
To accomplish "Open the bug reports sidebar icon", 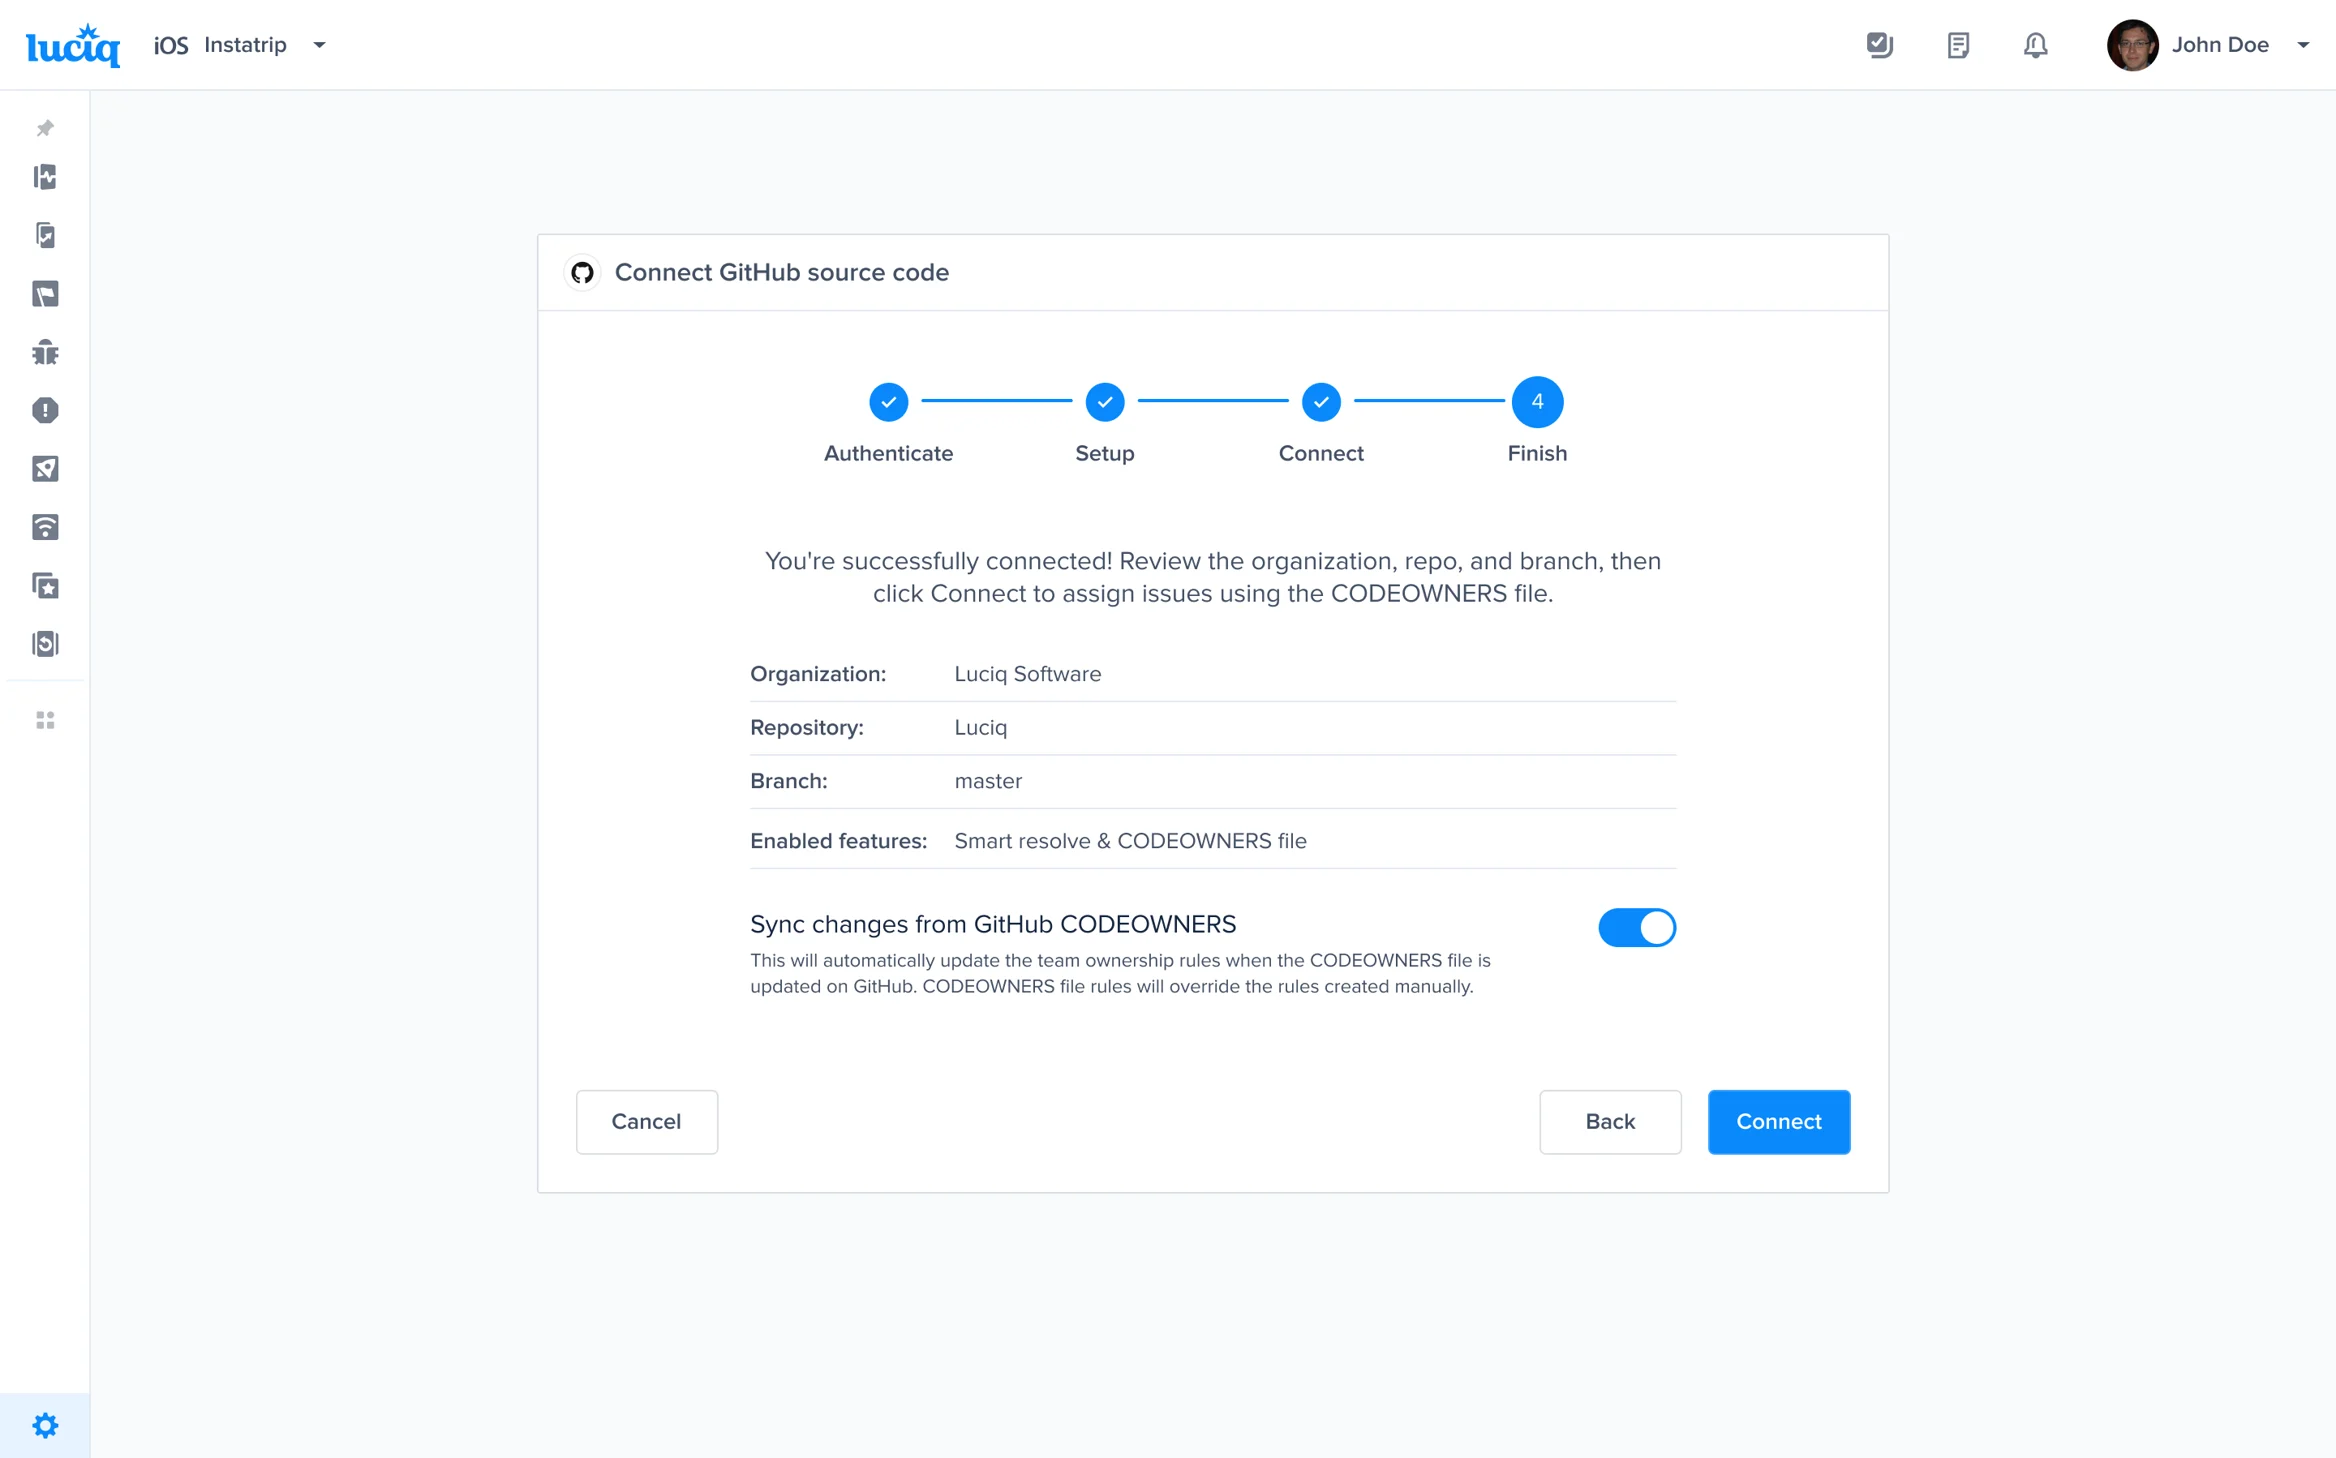I will pyautogui.click(x=45, y=352).
